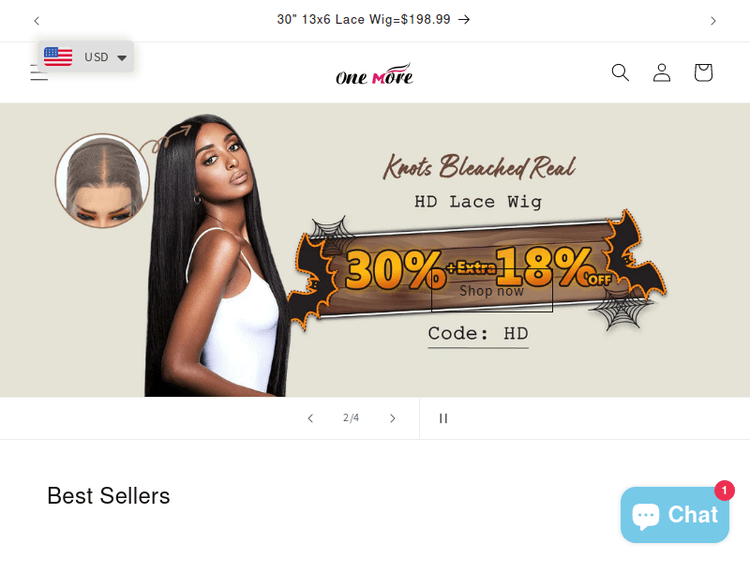Open the search magnifier icon

(x=620, y=73)
